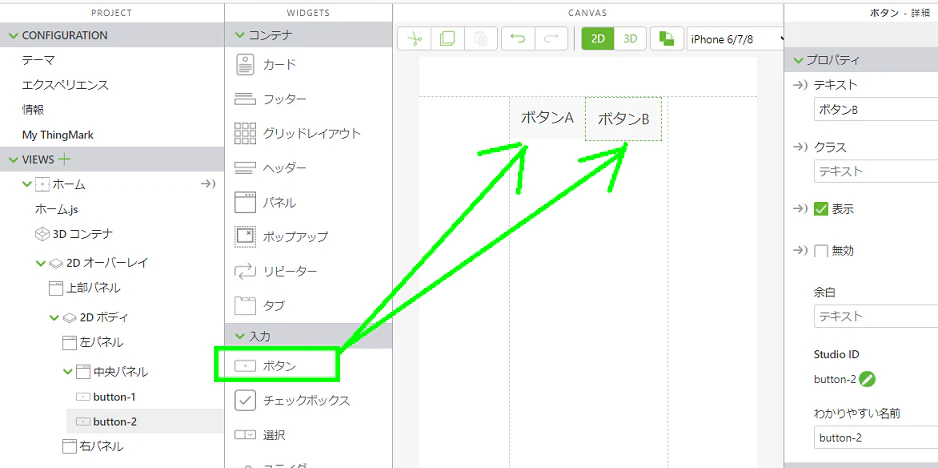Open My ThingMark configuration
The image size is (938, 468).
(57, 135)
